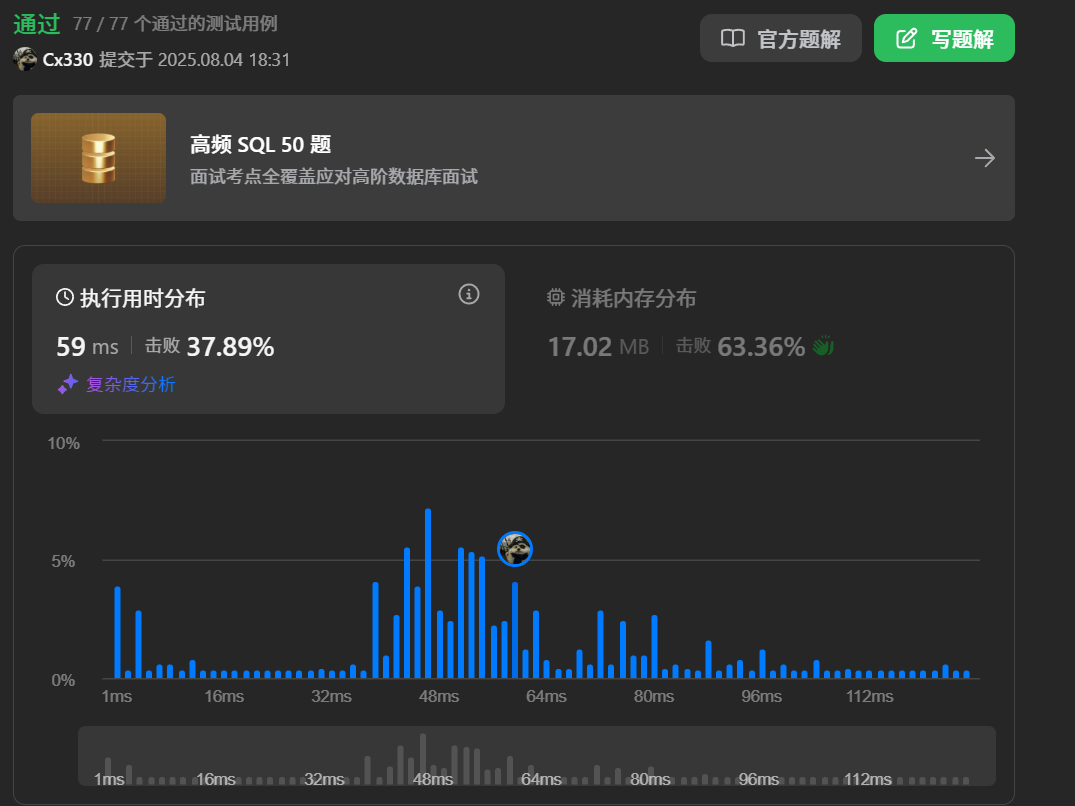Image resolution: width=1075 pixels, height=806 pixels.
Task: Select the 执行用时分布 runtime distribution card
Action: coord(268,339)
